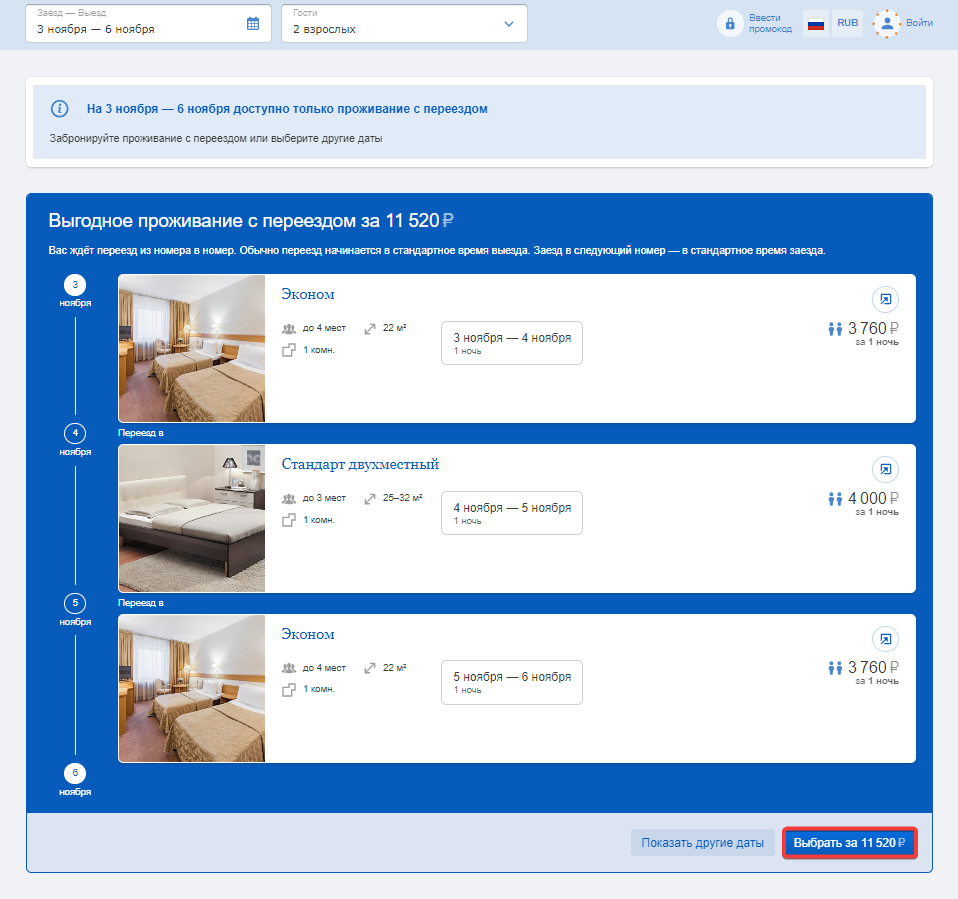958x899 pixels.
Task: Open 'Стандарт двухместный' room title link
Action: (x=360, y=464)
